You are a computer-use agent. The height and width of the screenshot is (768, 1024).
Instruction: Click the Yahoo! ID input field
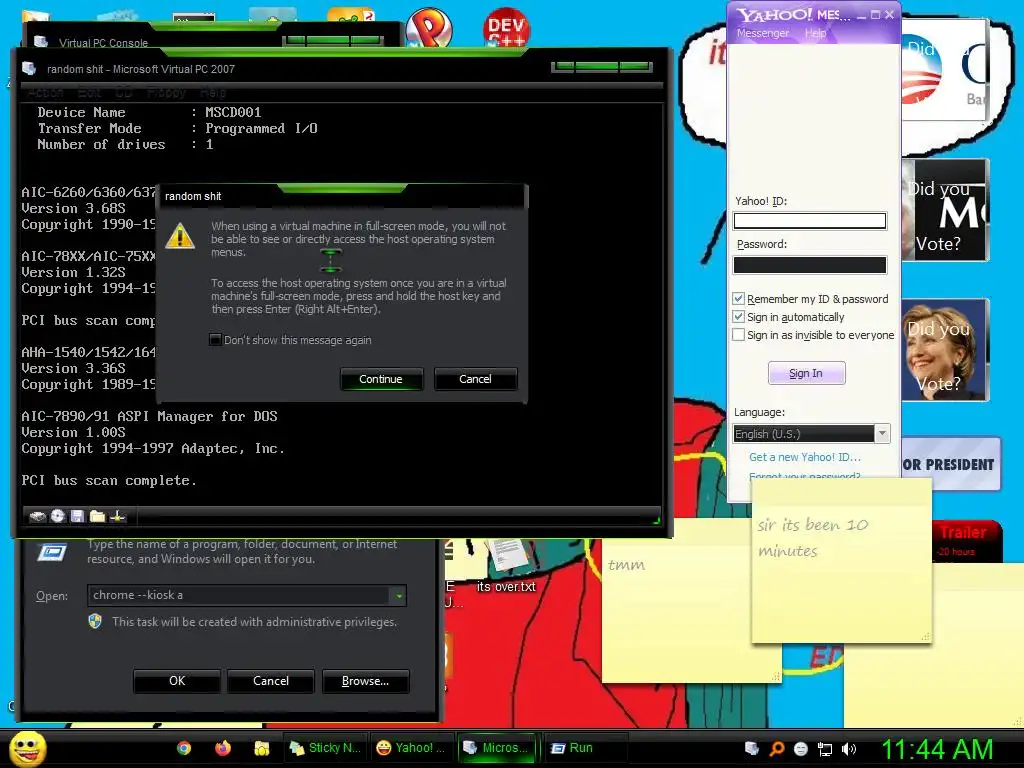click(x=810, y=221)
